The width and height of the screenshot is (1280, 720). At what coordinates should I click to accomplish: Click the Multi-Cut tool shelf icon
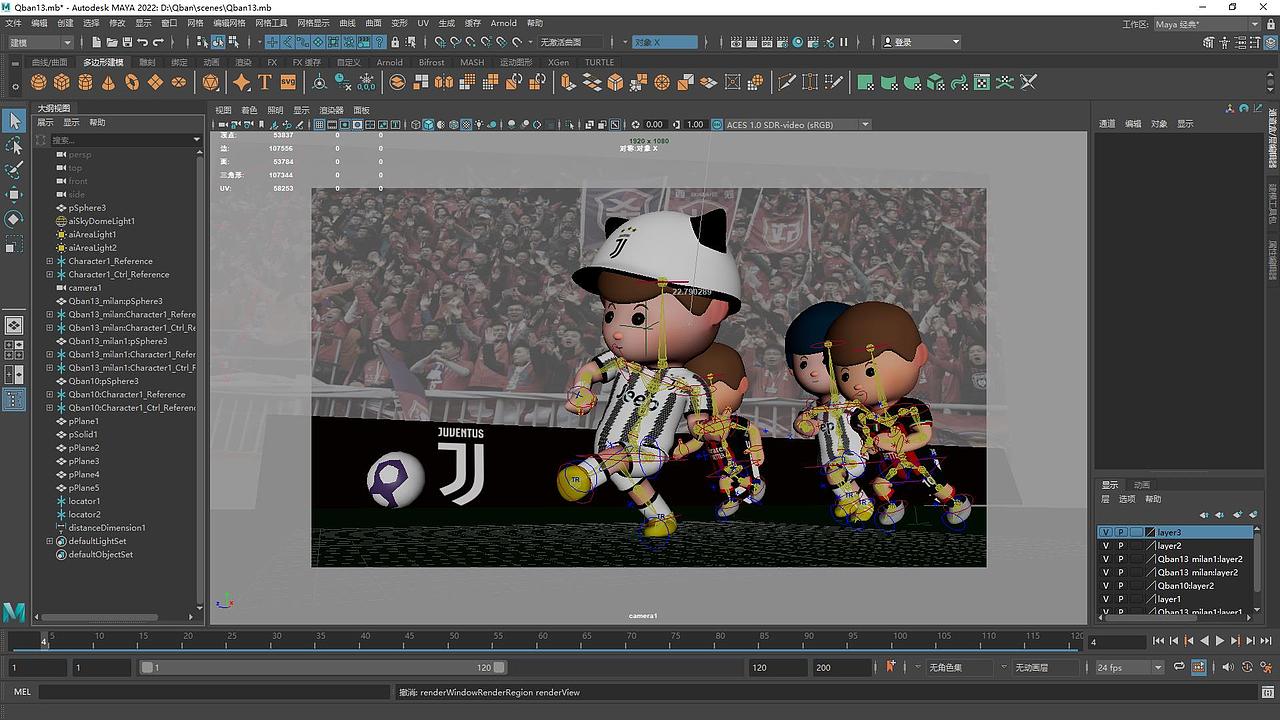(x=787, y=82)
